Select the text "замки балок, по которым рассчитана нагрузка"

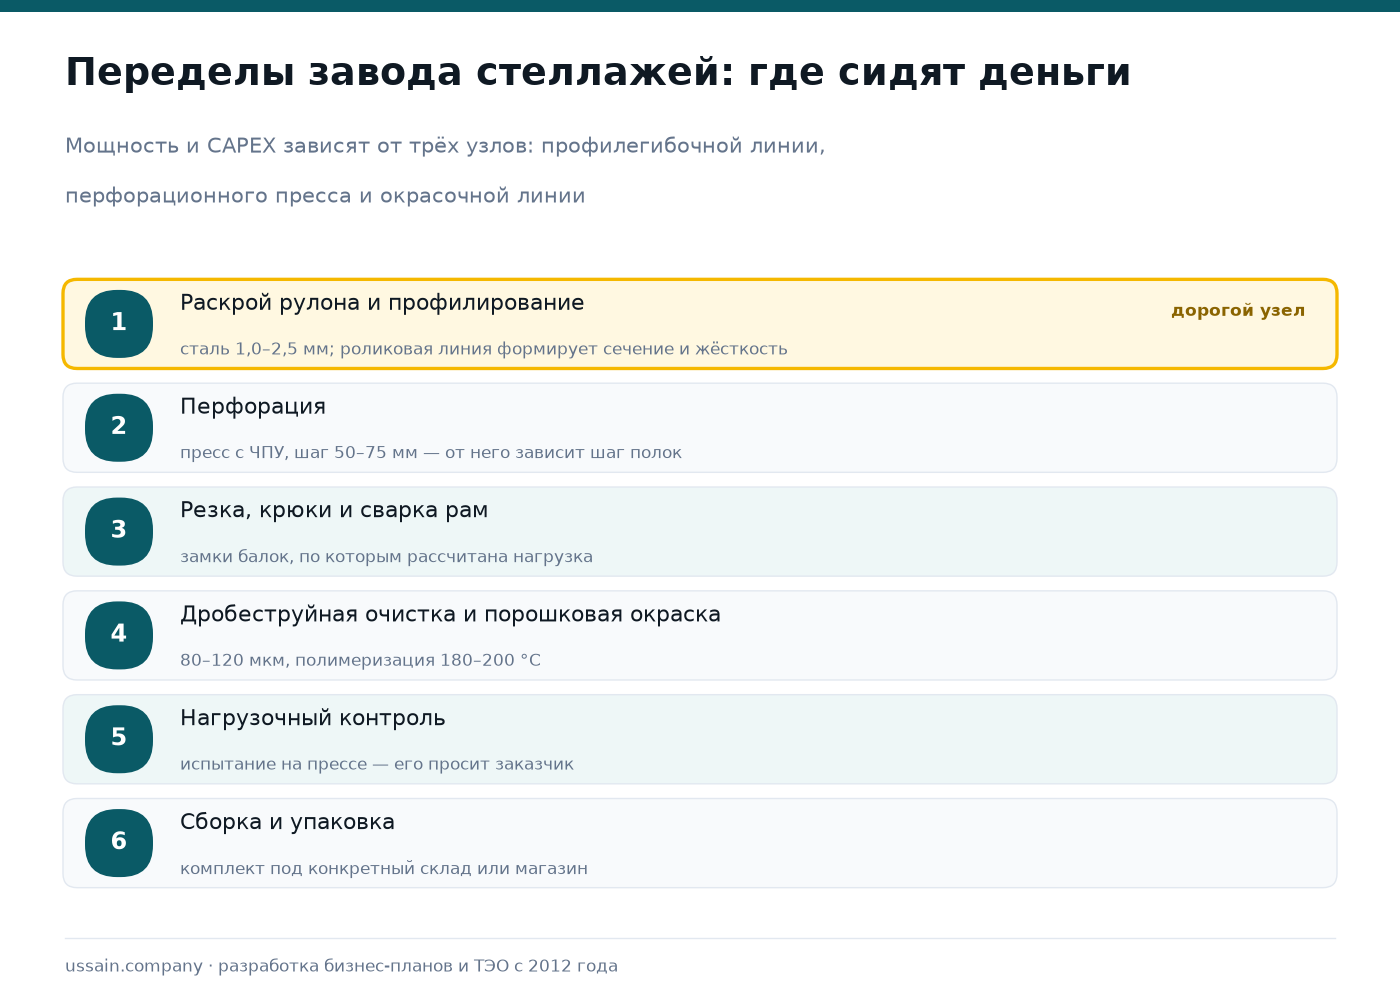tap(386, 557)
